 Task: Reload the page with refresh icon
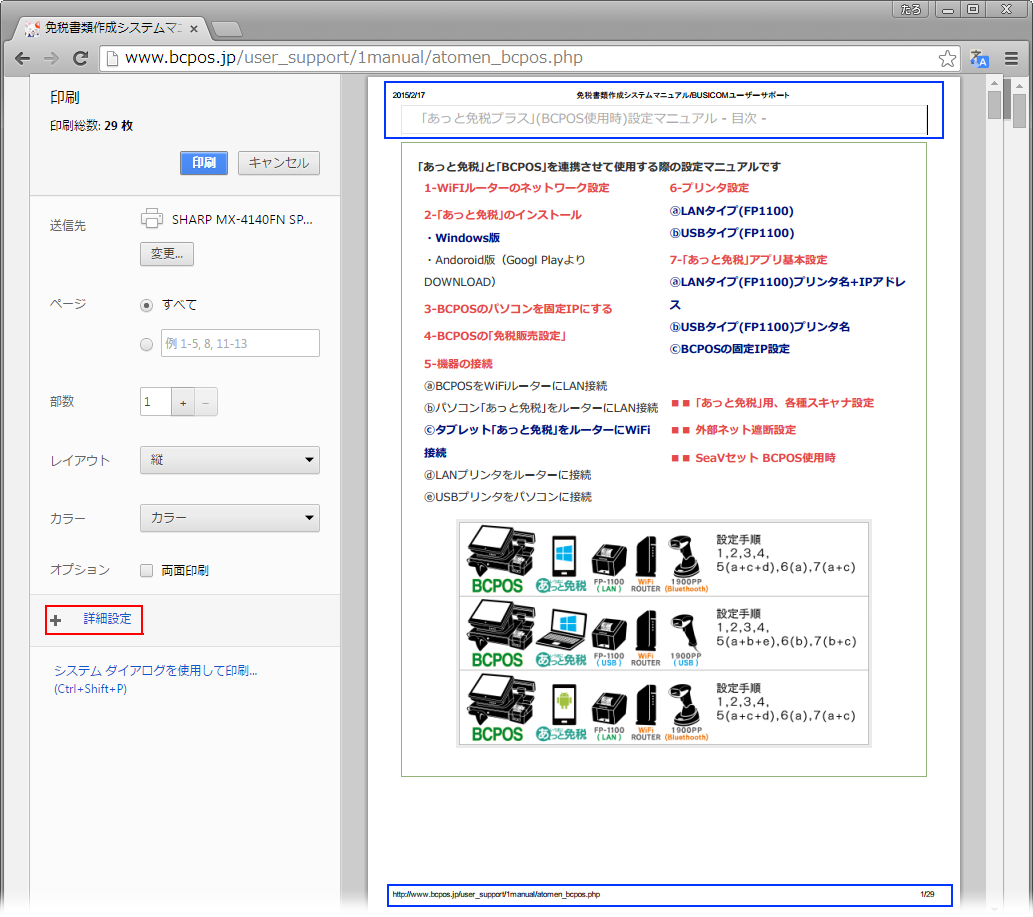coord(81,58)
